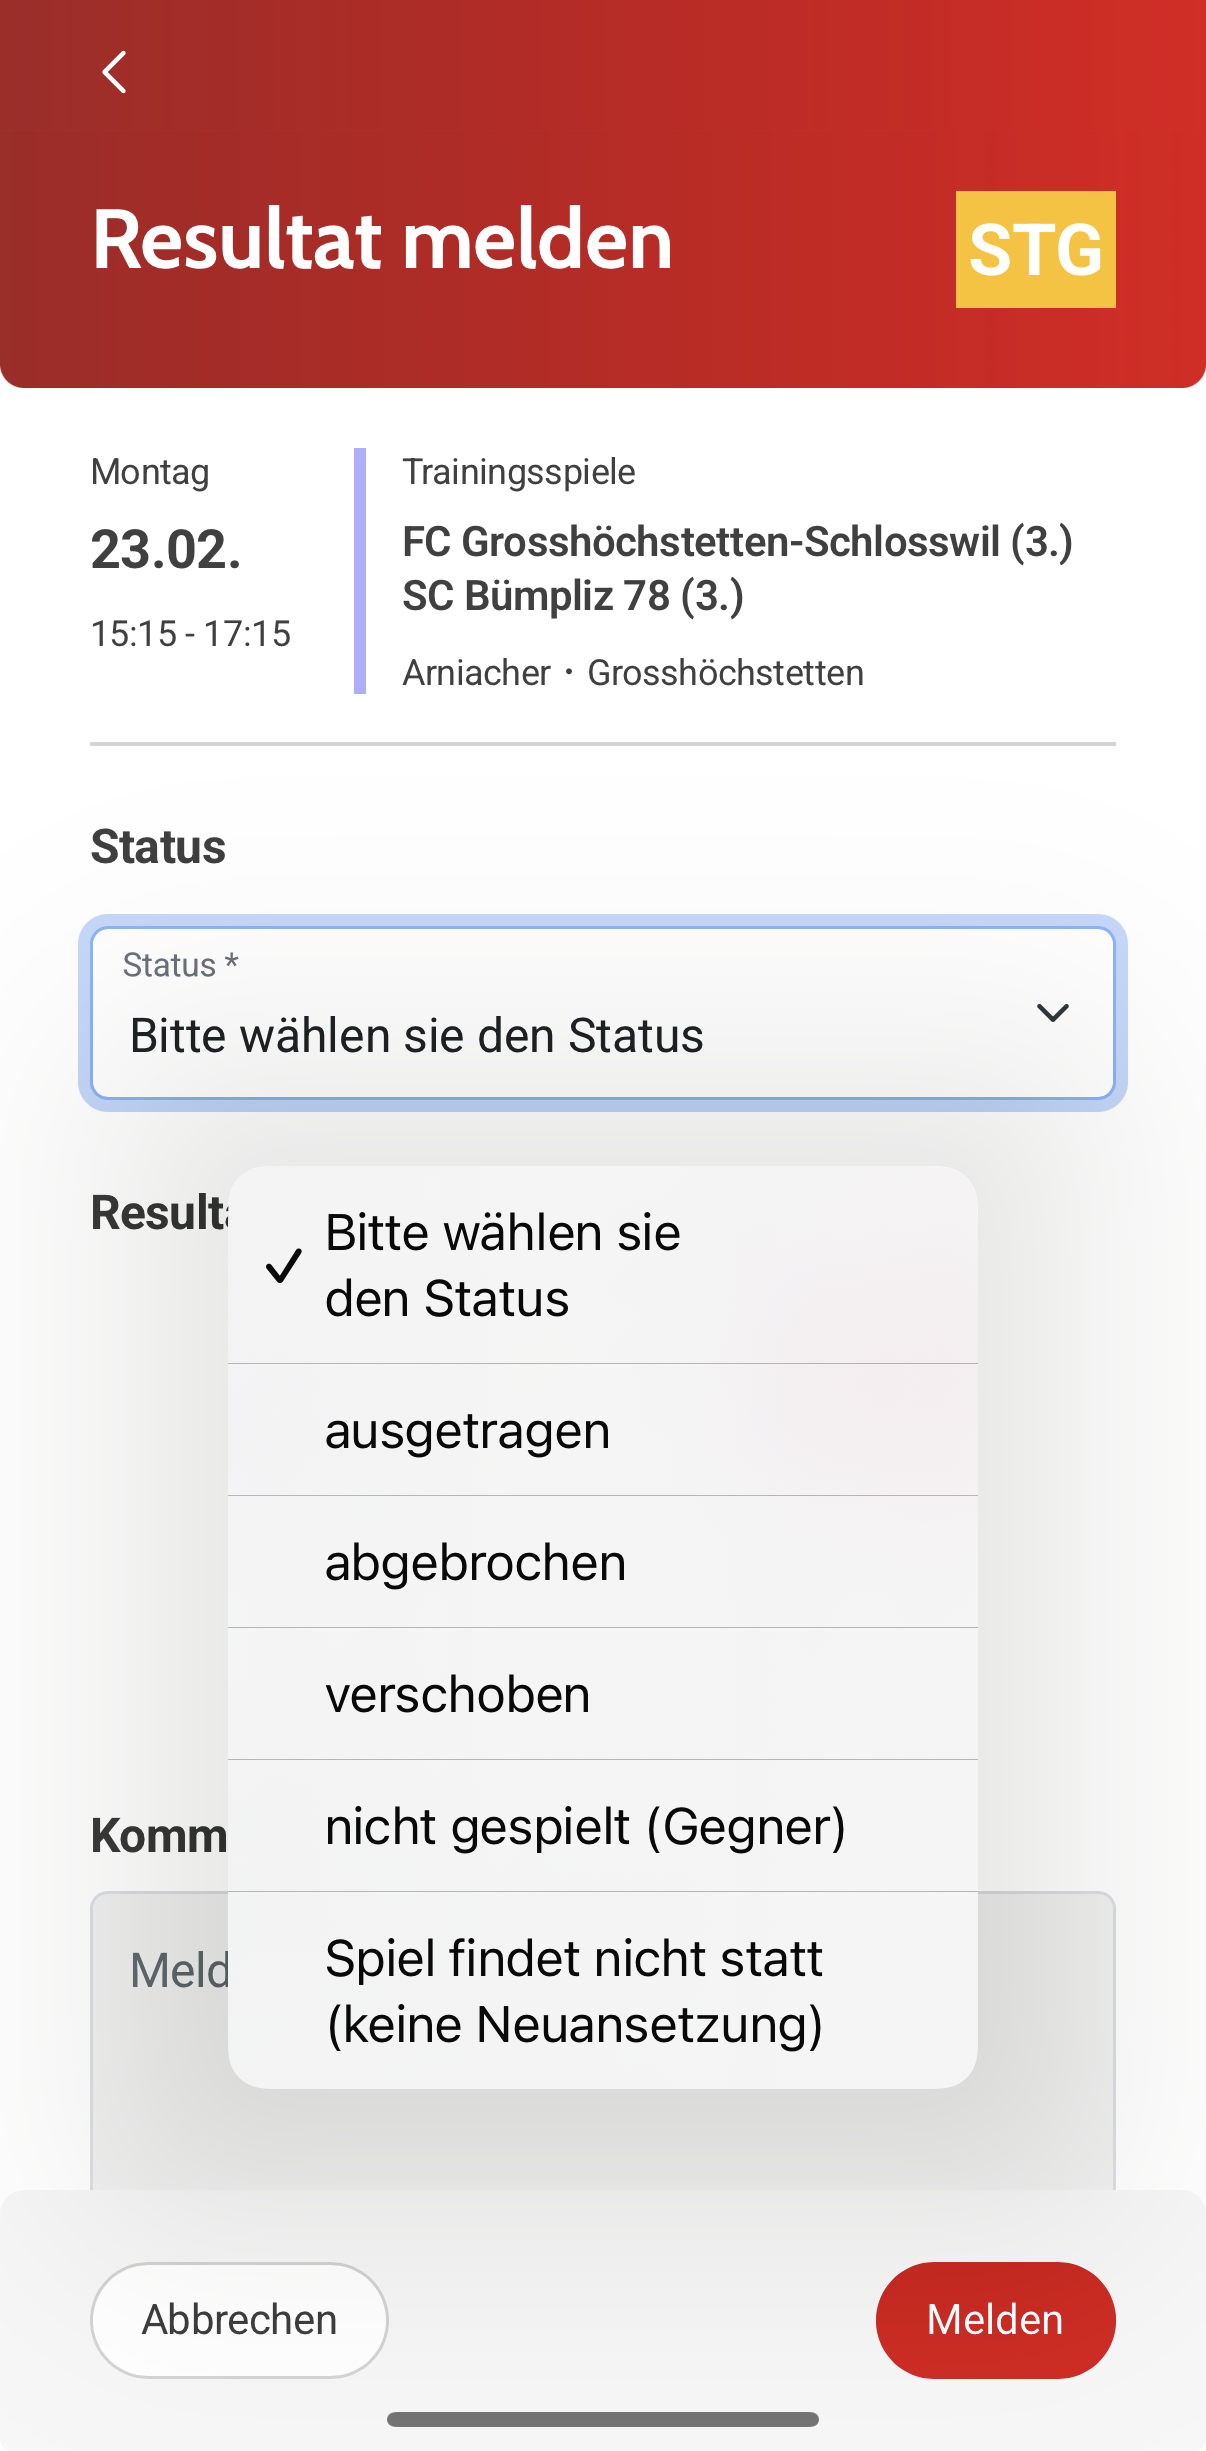1206x2451 pixels.
Task: Tap the home indicator bar
Action: pyautogui.click(x=602, y=2419)
